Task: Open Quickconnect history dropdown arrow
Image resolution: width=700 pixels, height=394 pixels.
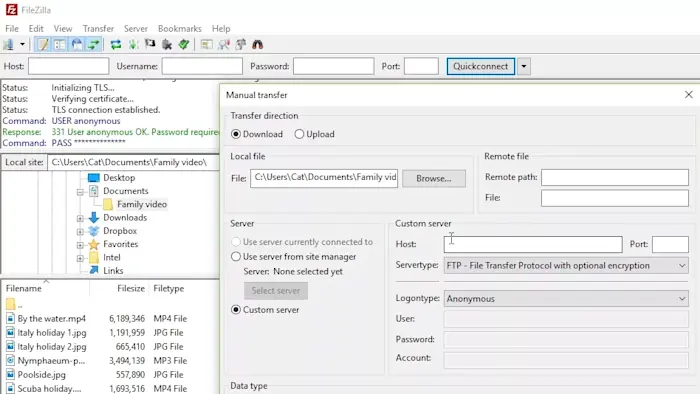Action: 524,66
